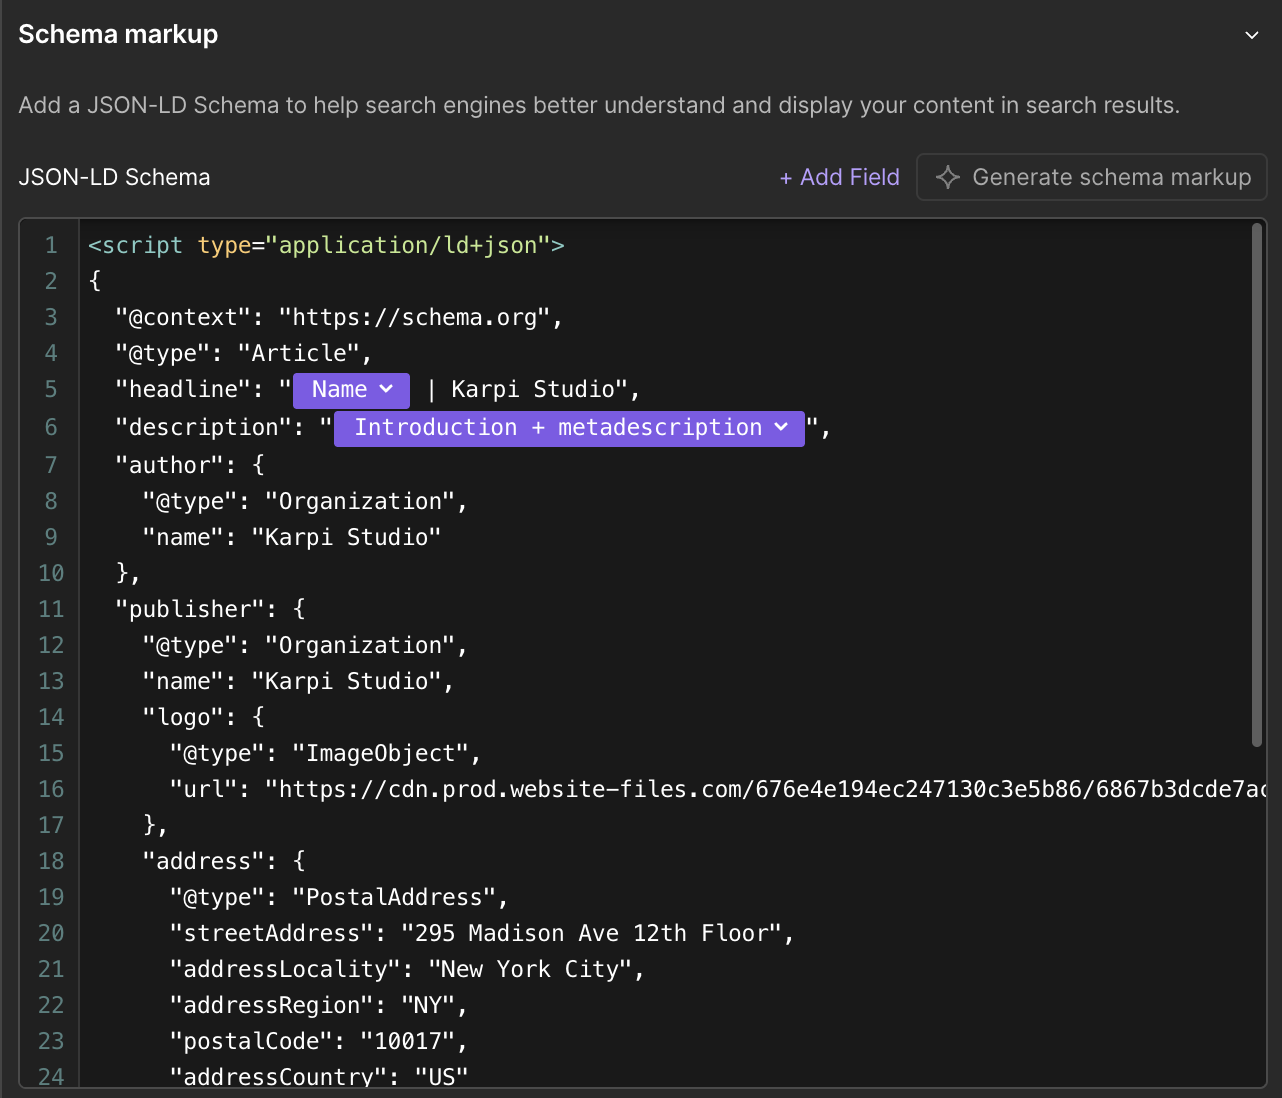Click the "@type": "ImageObject" line

(x=325, y=754)
